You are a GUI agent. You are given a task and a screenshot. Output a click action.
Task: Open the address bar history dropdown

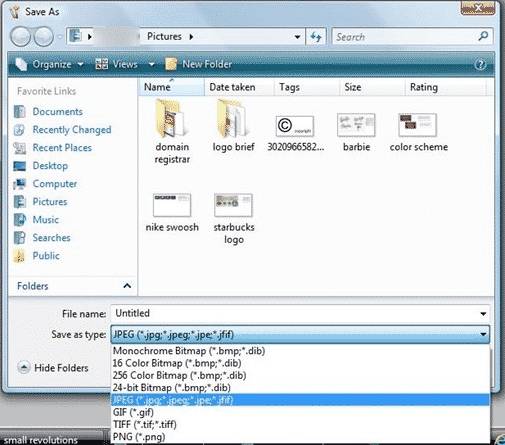click(297, 37)
